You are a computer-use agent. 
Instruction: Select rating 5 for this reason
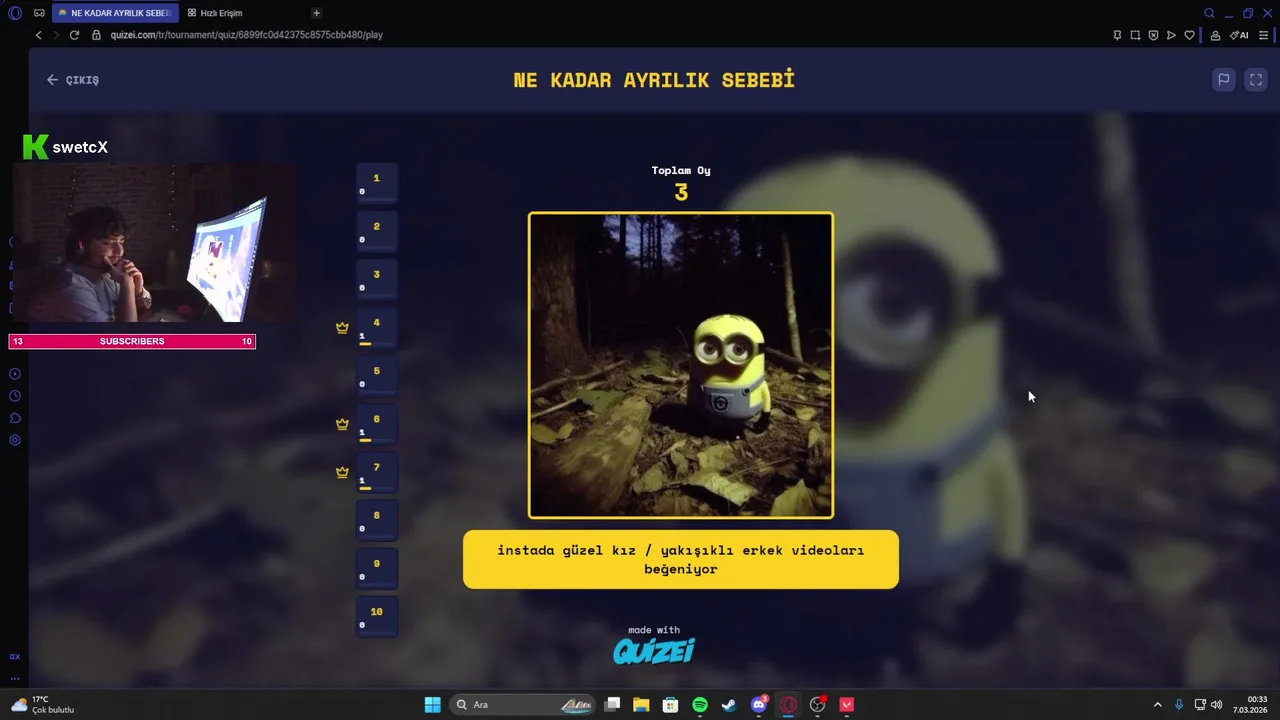point(377,376)
